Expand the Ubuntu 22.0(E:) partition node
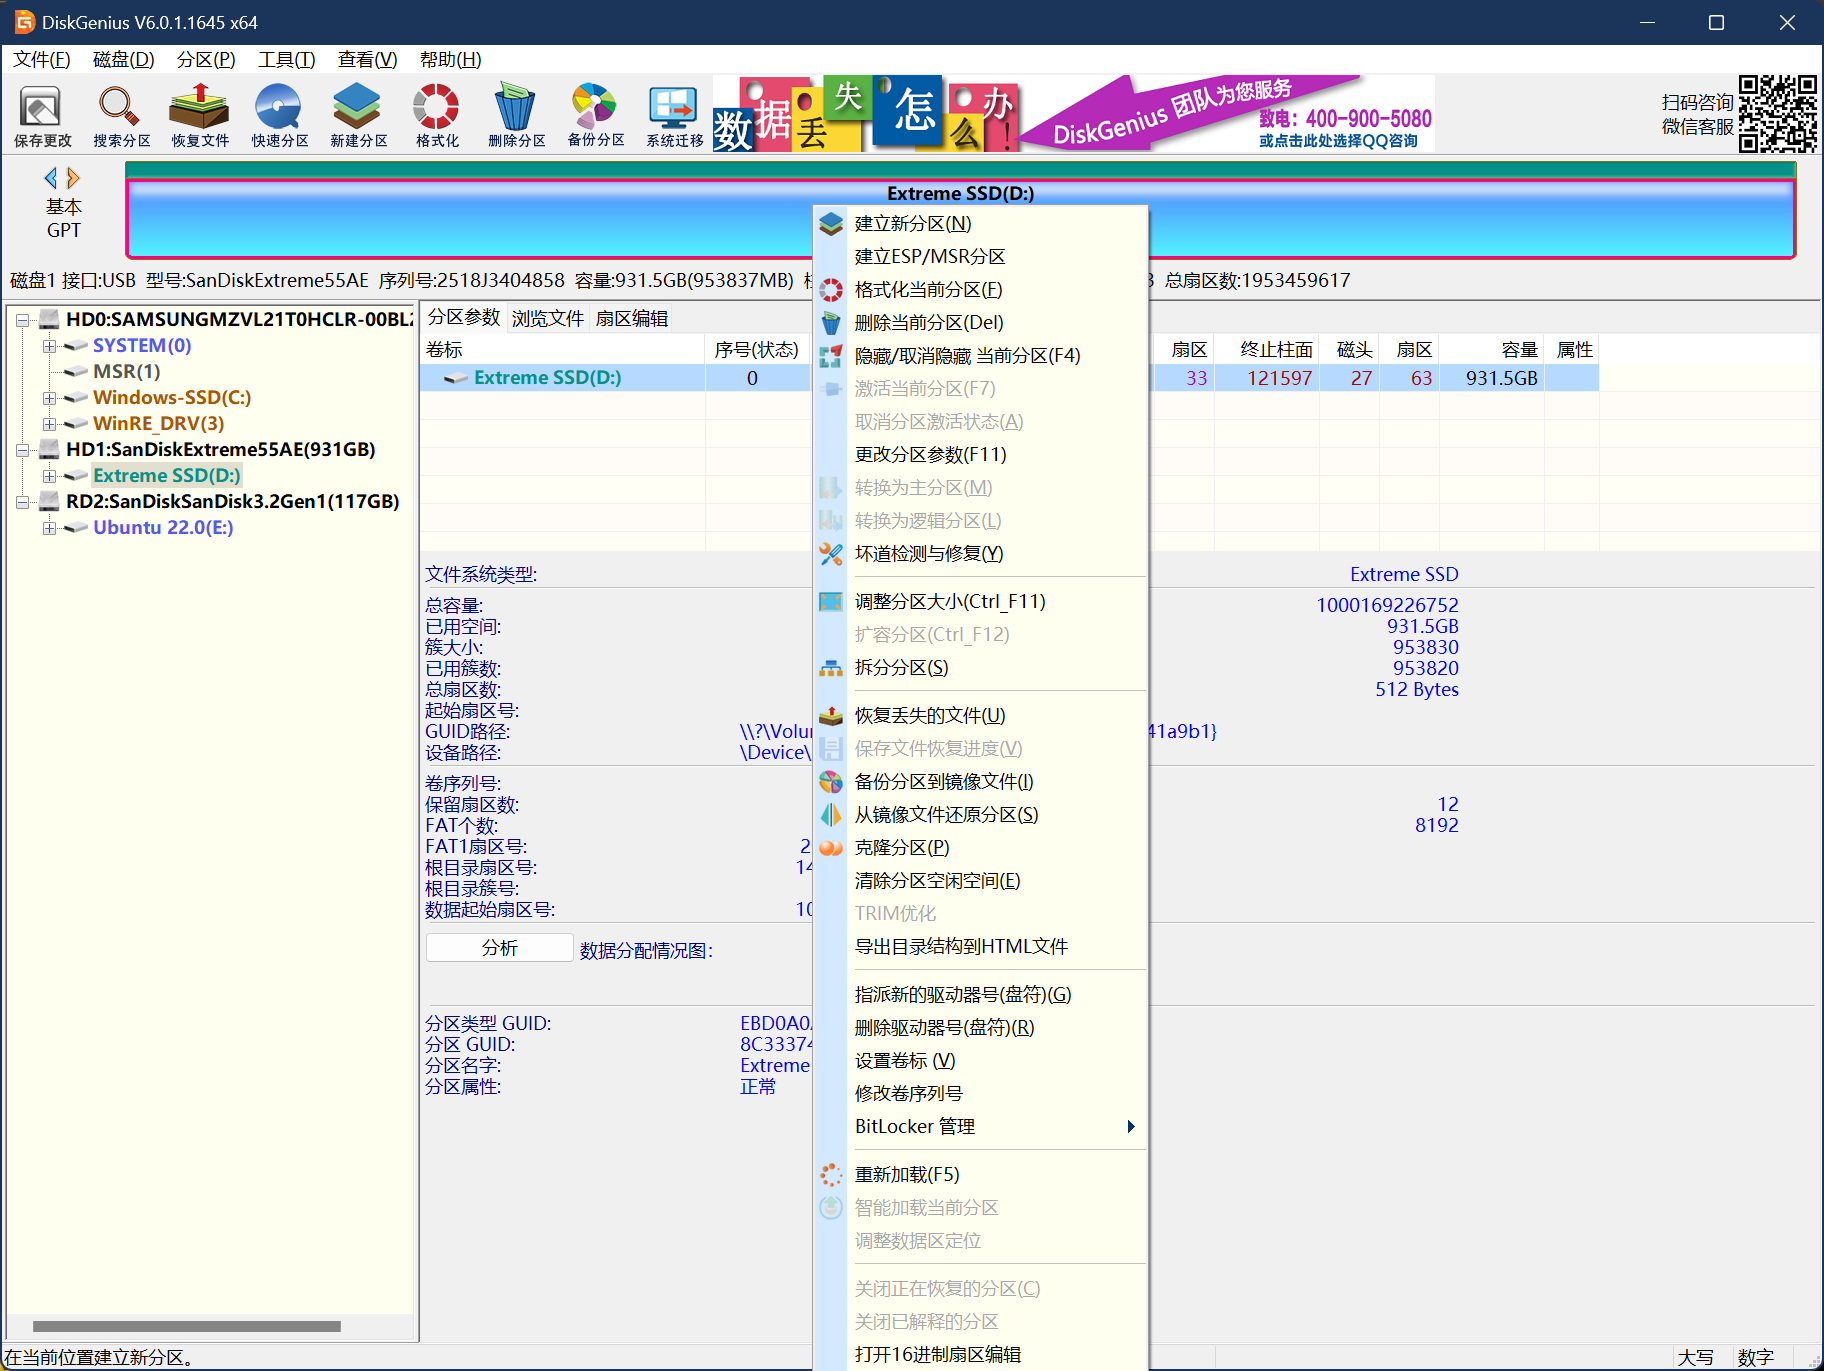Image resolution: width=1824 pixels, height=1371 pixels. pos(48,528)
